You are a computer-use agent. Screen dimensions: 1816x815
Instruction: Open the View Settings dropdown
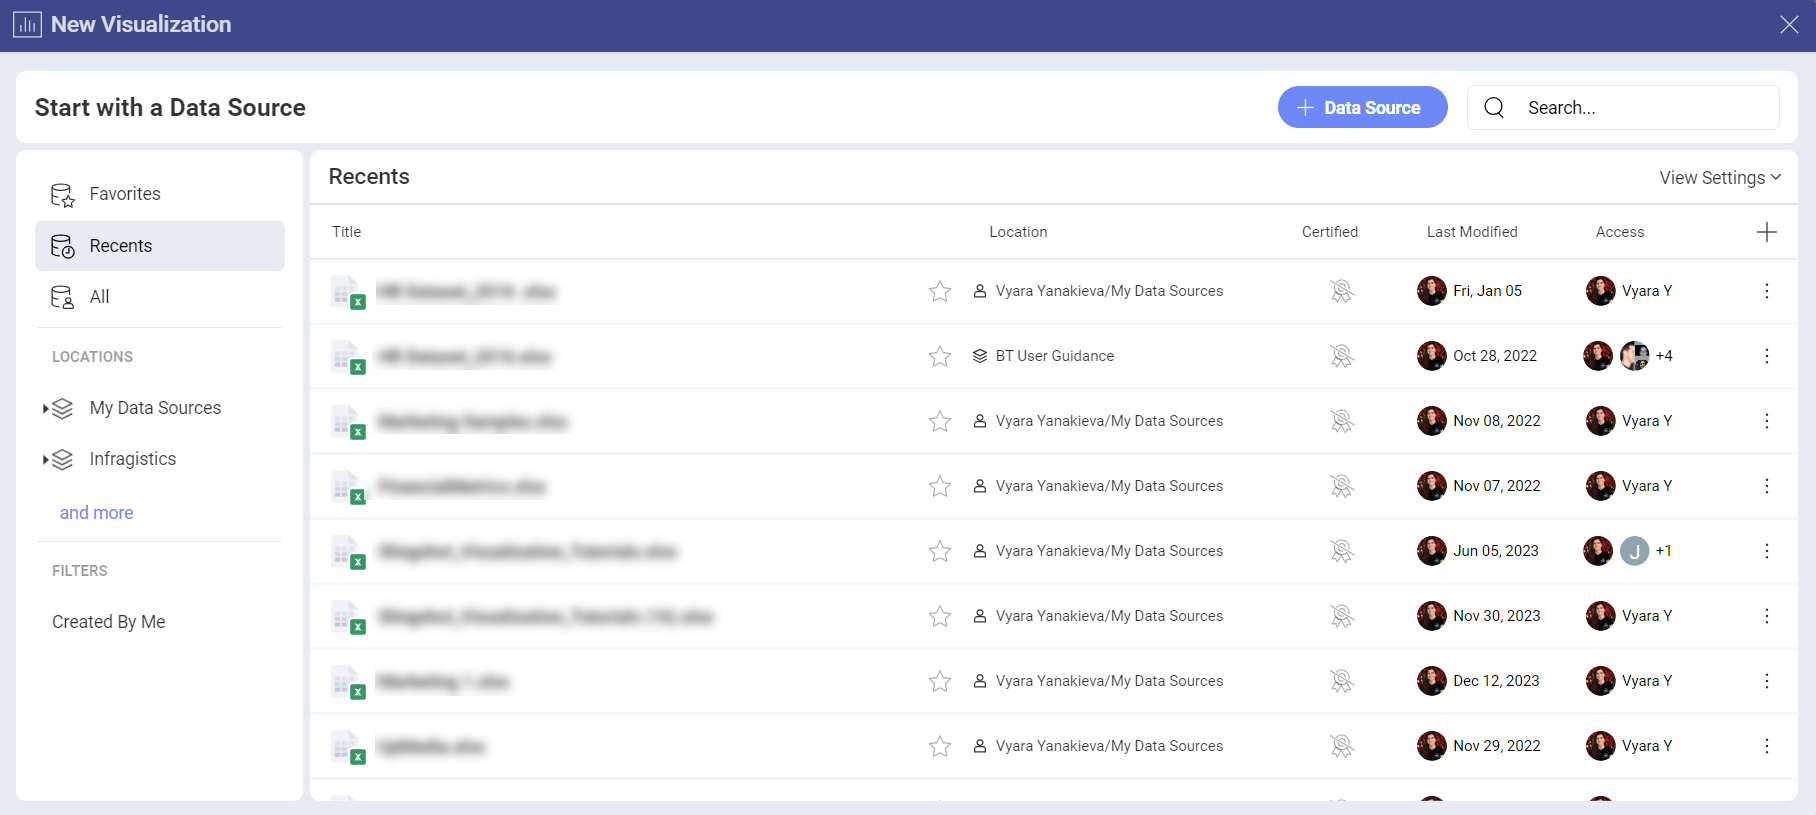[x=1720, y=177]
